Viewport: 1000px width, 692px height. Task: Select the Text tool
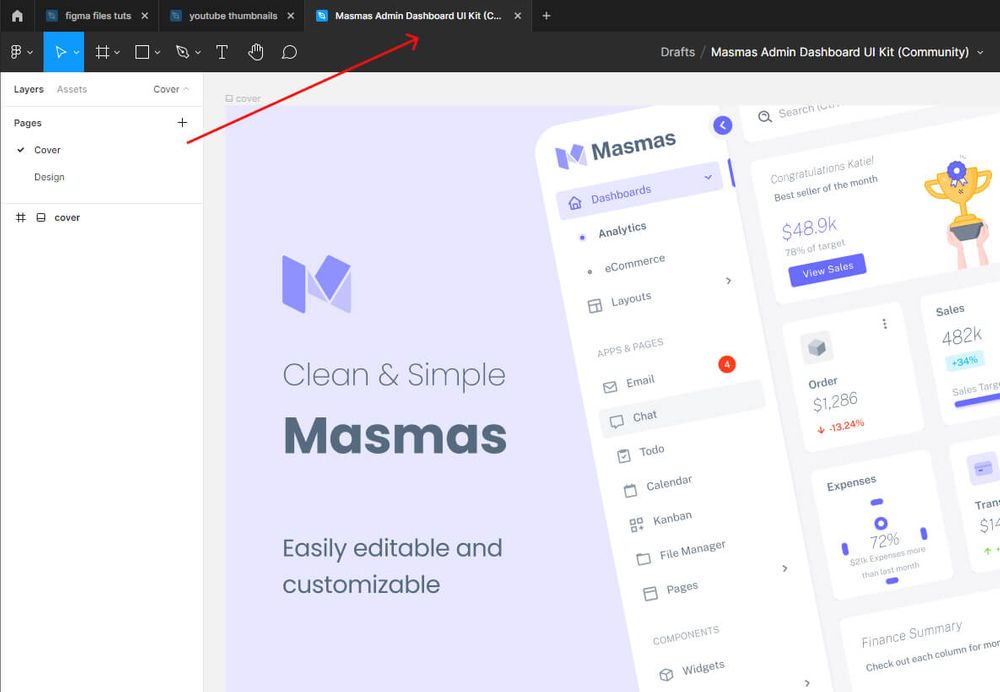(x=221, y=51)
